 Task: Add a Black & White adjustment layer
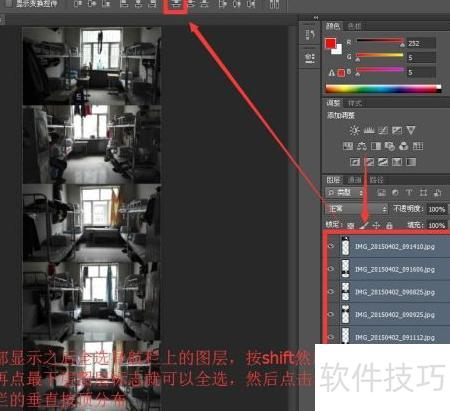(x=376, y=146)
